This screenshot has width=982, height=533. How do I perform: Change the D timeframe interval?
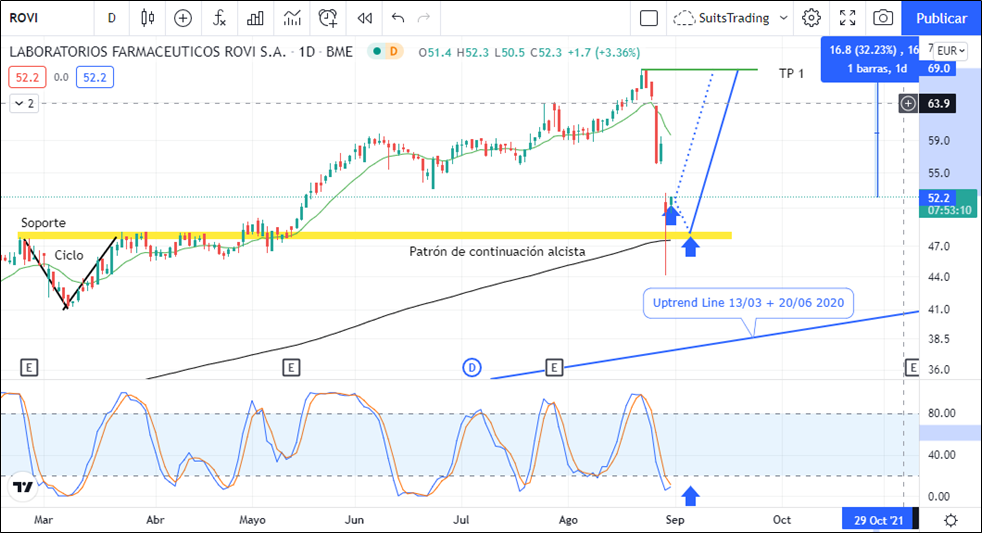coord(111,18)
